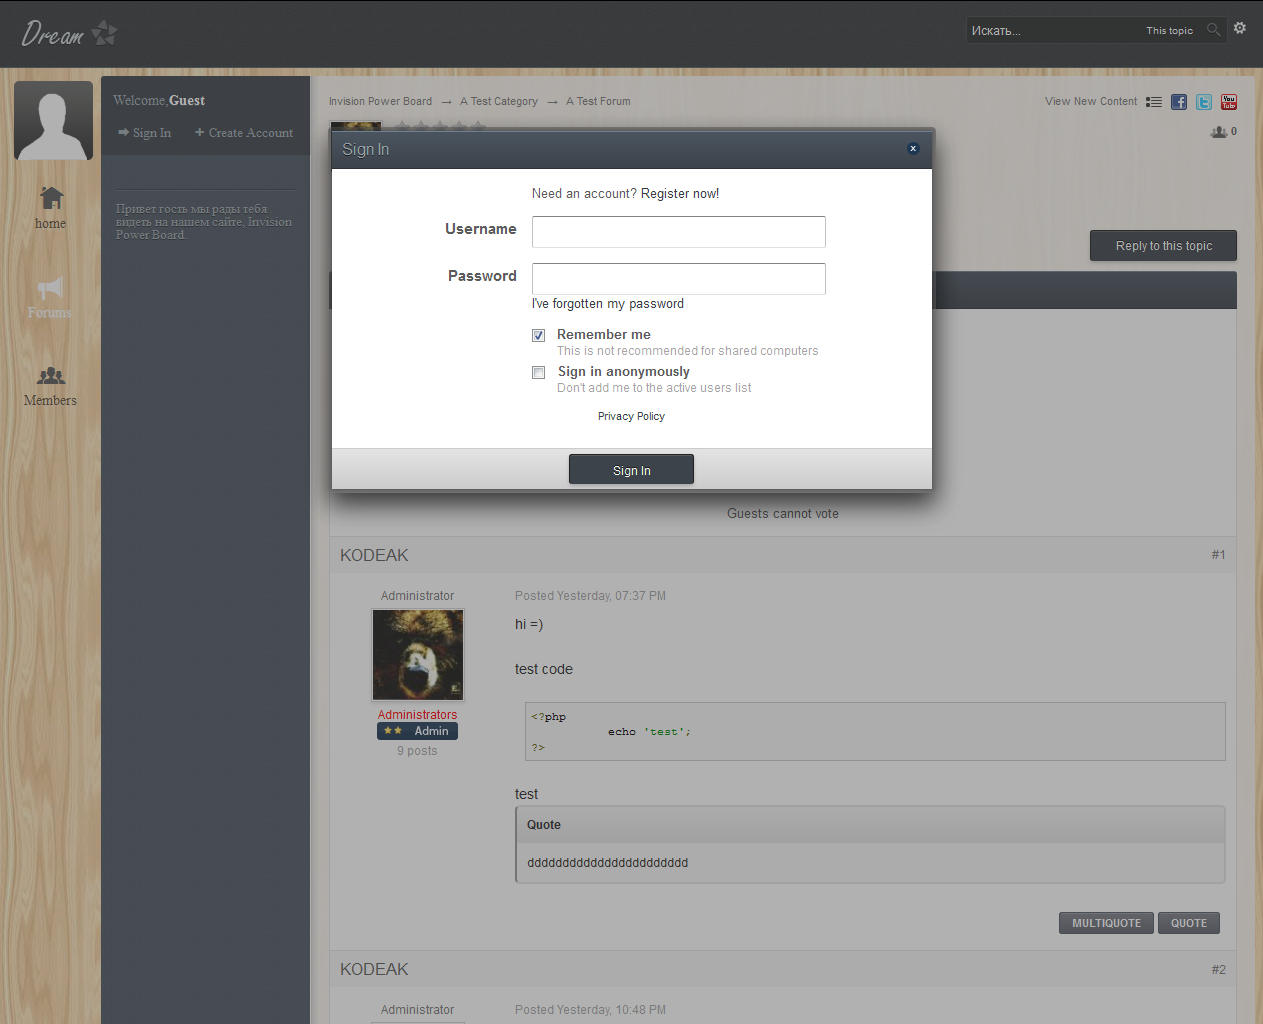Open Forums megaphone icon in sidebar
Screen dimensions: 1263x1024
(50, 288)
